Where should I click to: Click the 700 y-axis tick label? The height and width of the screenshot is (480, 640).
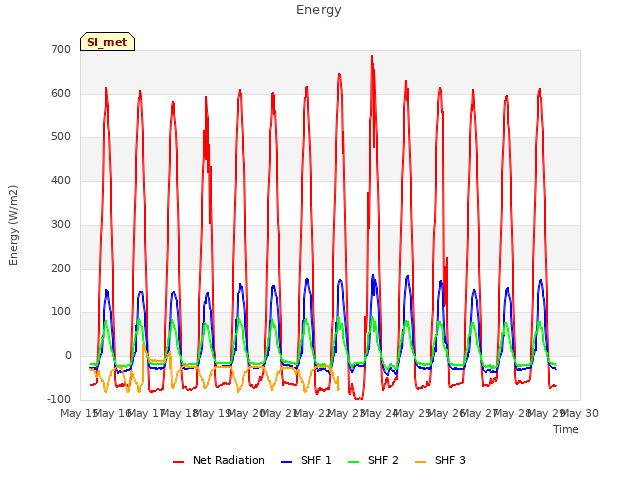(x=61, y=49)
